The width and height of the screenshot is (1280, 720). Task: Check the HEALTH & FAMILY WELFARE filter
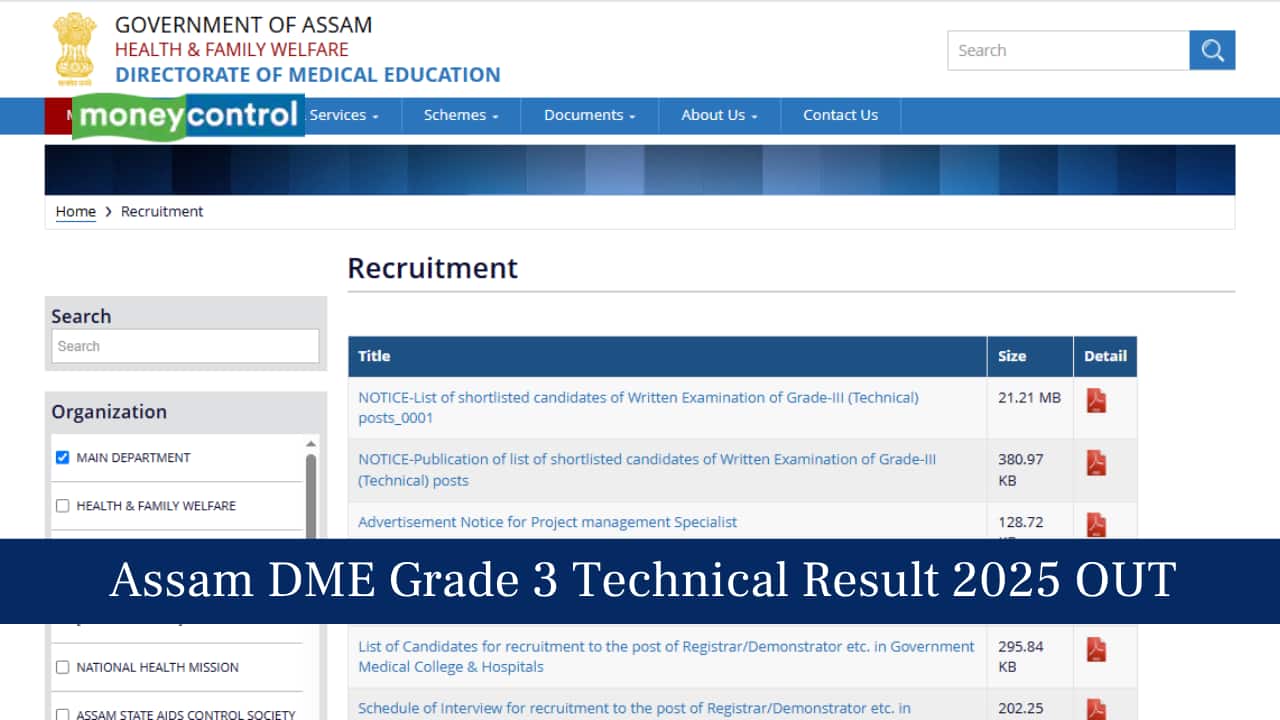tap(62, 506)
